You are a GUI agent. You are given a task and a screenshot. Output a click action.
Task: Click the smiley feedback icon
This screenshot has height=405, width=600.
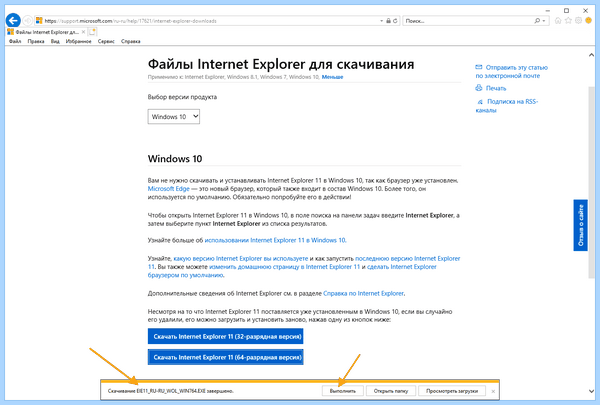[589, 20]
